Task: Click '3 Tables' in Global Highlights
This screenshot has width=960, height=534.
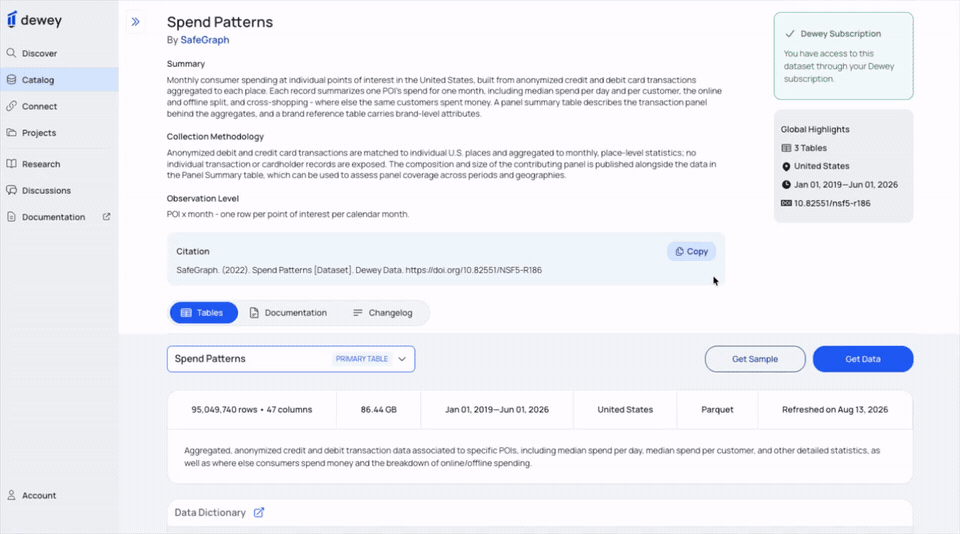Action: [810, 148]
